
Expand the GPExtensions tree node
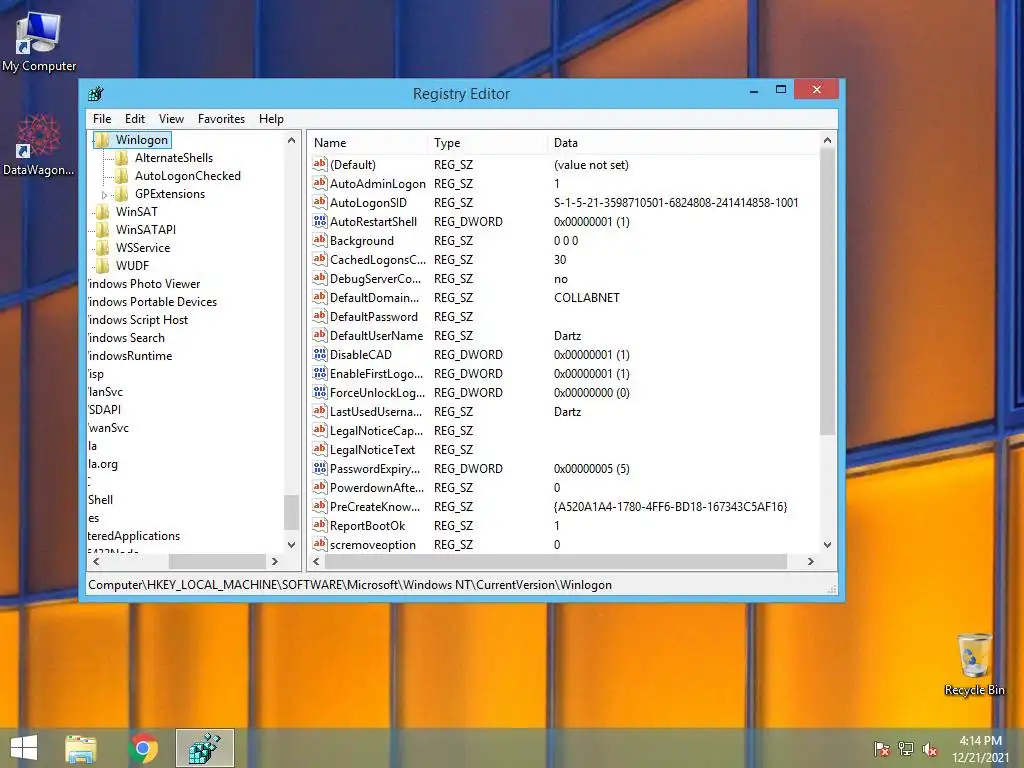pos(104,195)
